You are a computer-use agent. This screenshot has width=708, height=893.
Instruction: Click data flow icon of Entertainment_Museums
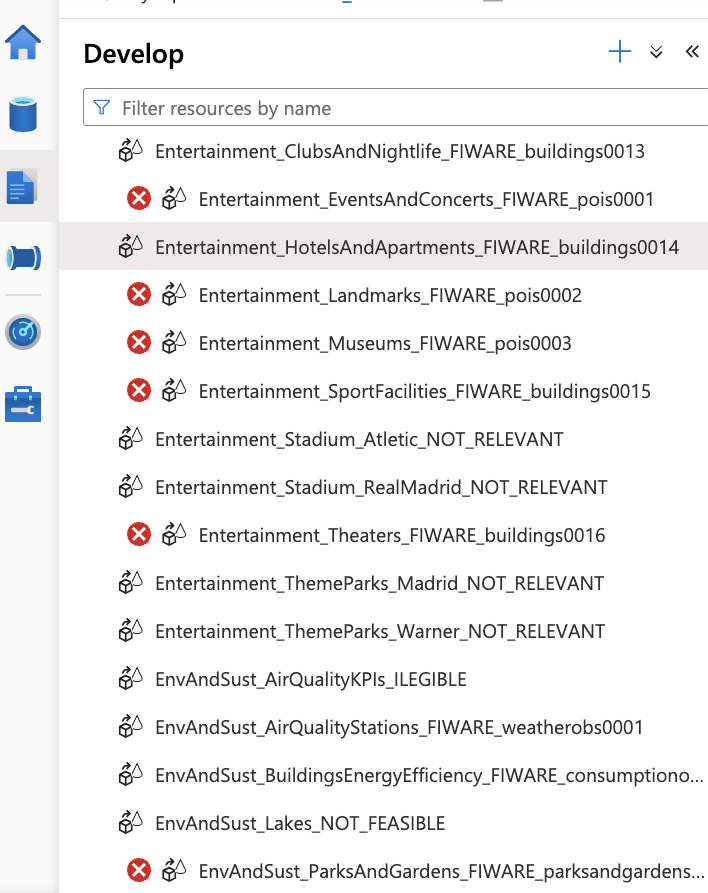[174, 343]
